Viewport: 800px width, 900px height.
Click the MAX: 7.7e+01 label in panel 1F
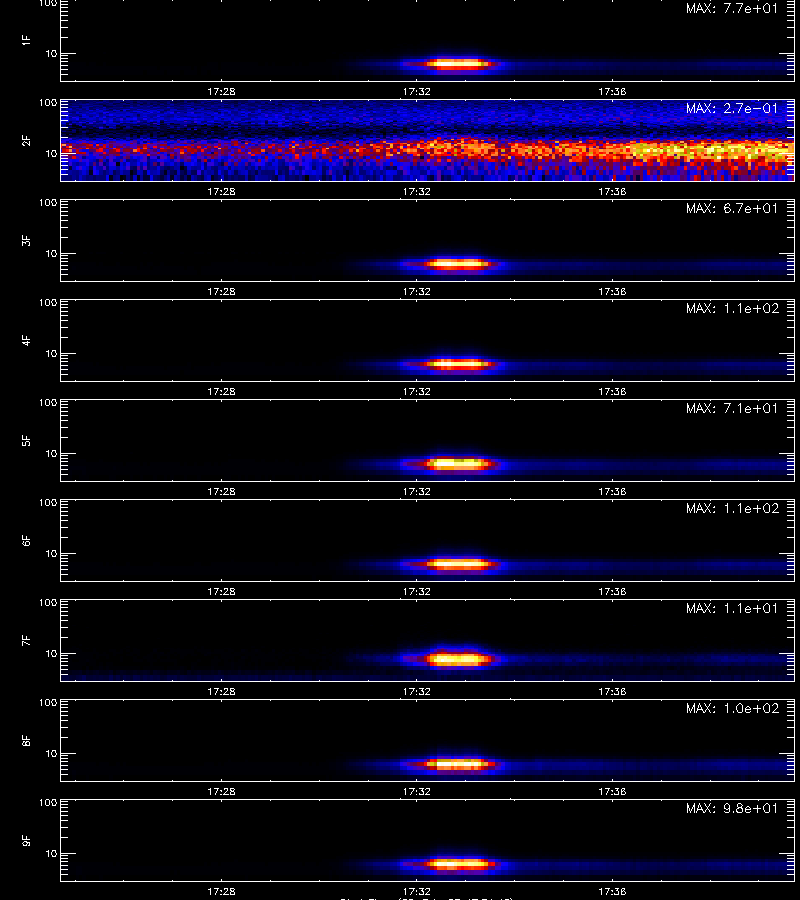point(732,9)
